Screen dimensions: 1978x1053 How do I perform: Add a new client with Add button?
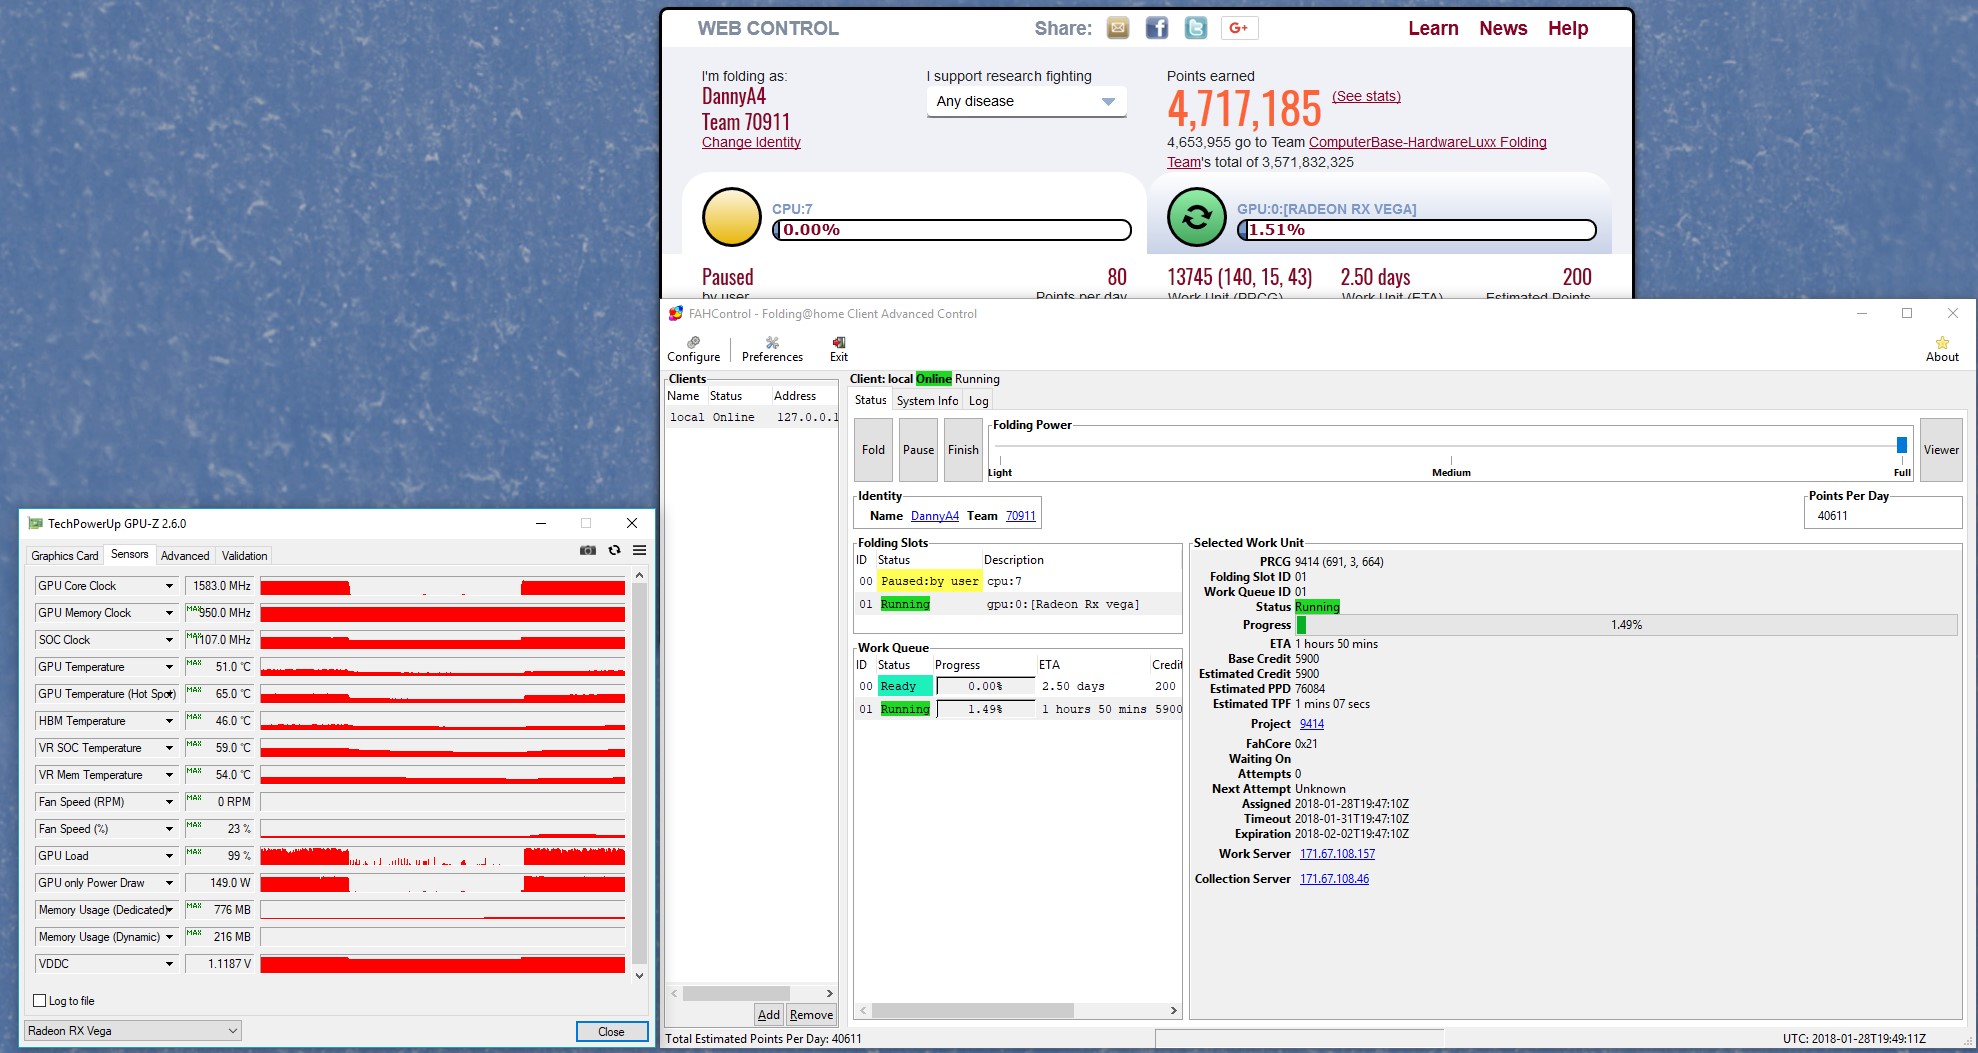click(x=769, y=1015)
